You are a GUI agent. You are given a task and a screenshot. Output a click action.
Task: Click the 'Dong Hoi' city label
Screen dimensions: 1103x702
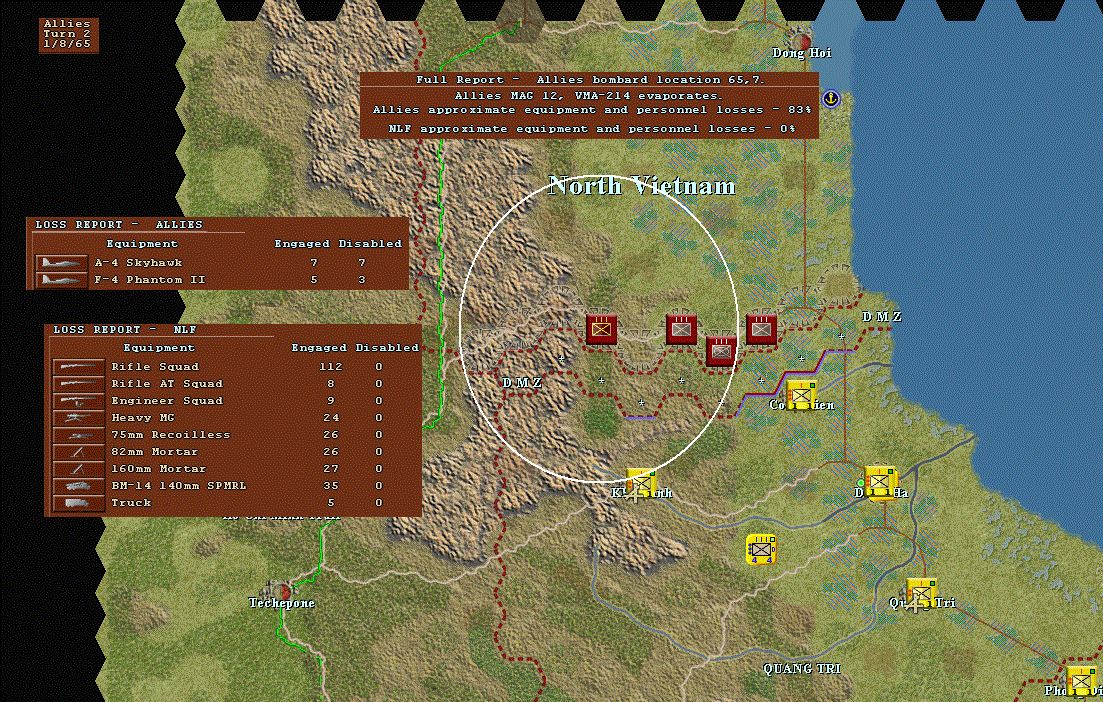tap(802, 53)
